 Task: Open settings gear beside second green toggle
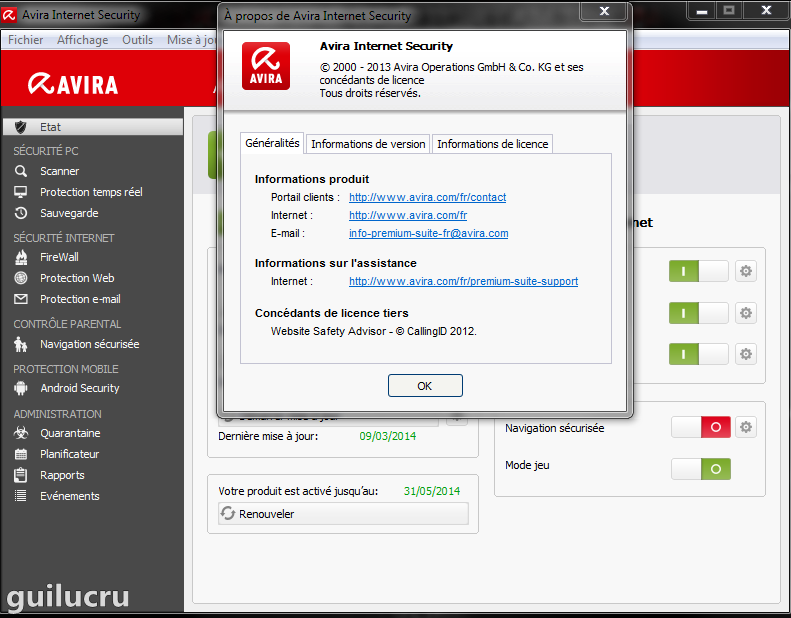pyautogui.click(x=746, y=313)
